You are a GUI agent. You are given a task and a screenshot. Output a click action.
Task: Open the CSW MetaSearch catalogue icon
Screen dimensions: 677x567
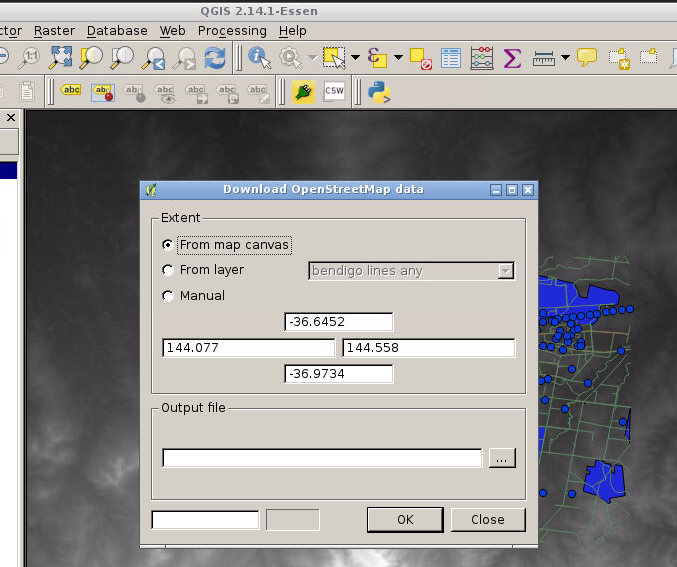334,91
